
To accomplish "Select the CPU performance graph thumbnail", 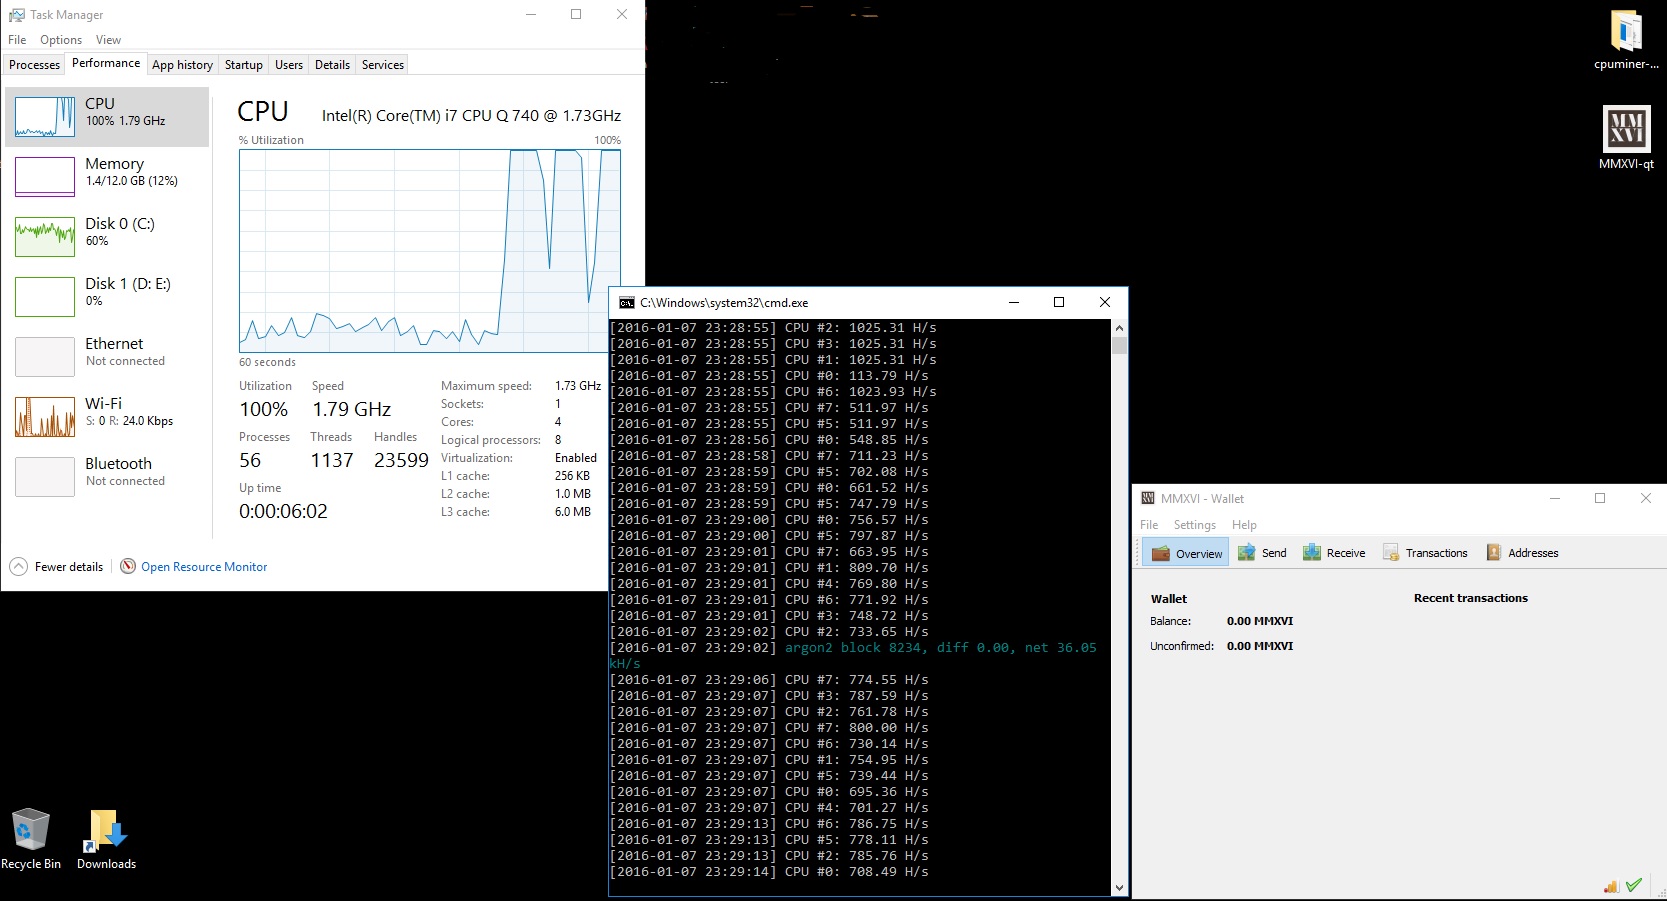I will pyautogui.click(x=45, y=117).
